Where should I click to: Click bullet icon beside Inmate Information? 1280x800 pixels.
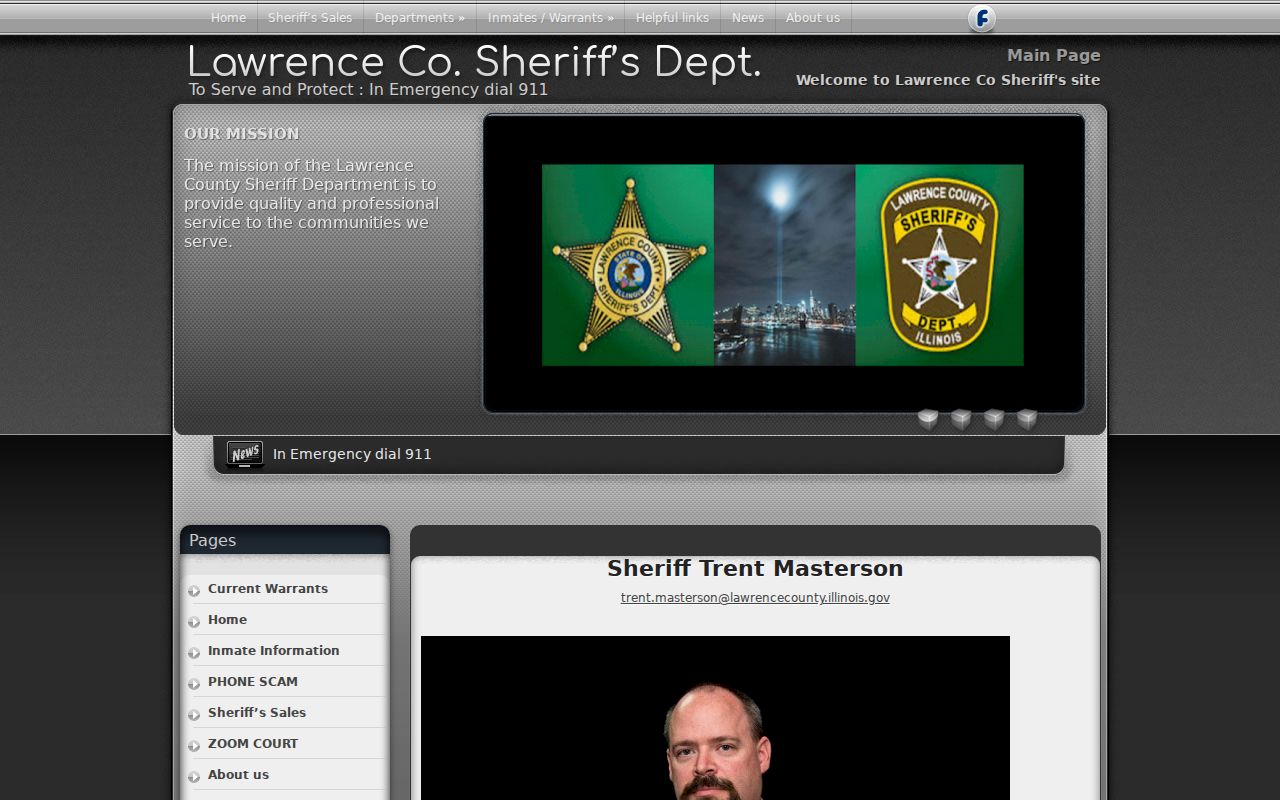[x=194, y=653]
